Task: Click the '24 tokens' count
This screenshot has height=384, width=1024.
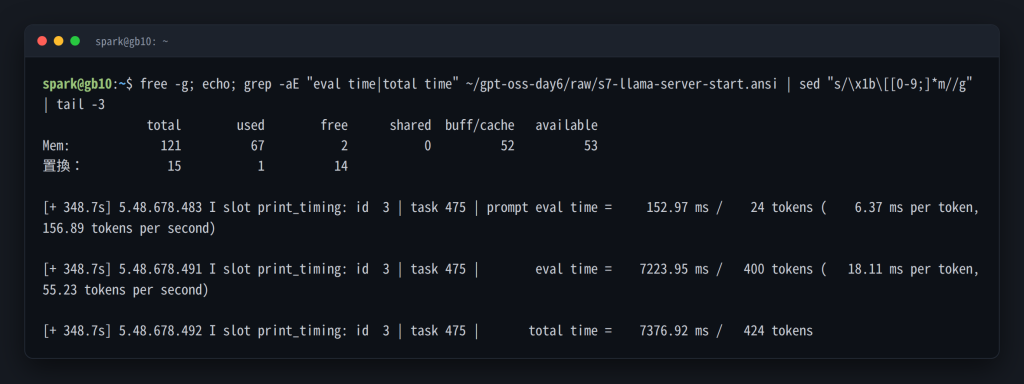Action: pos(782,208)
